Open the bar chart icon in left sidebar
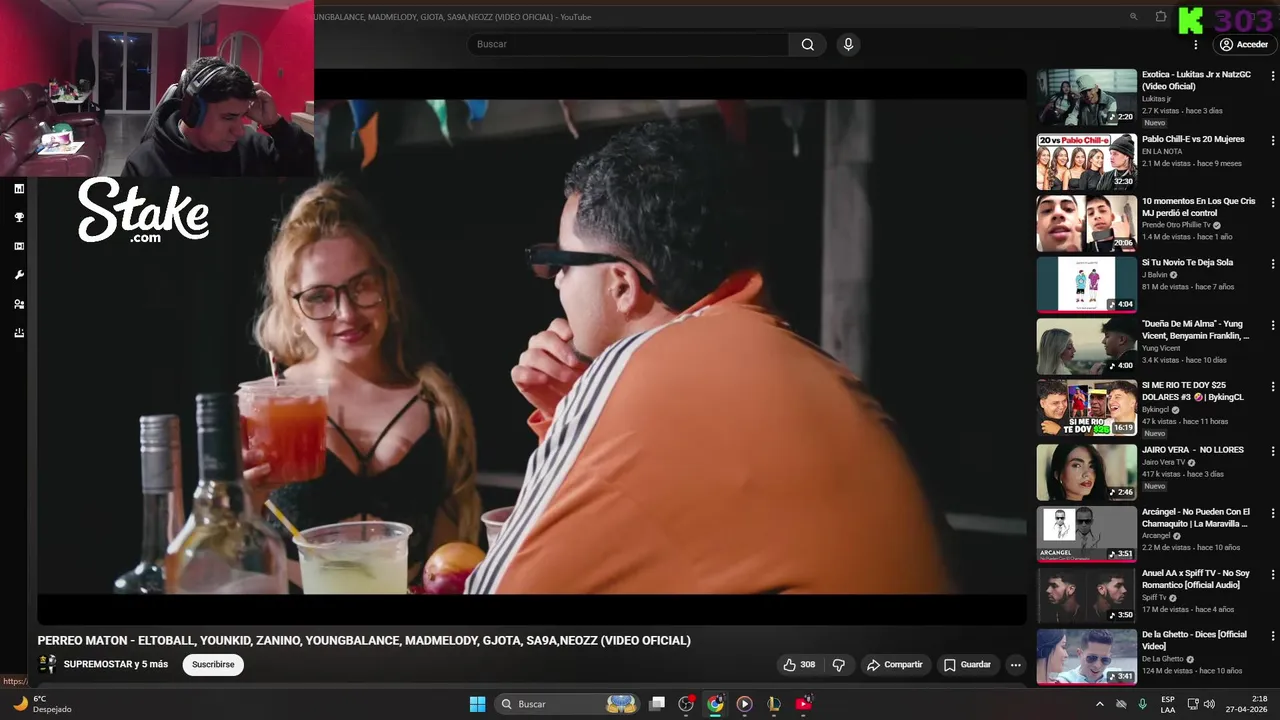The width and height of the screenshot is (1280, 720). point(19,189)
